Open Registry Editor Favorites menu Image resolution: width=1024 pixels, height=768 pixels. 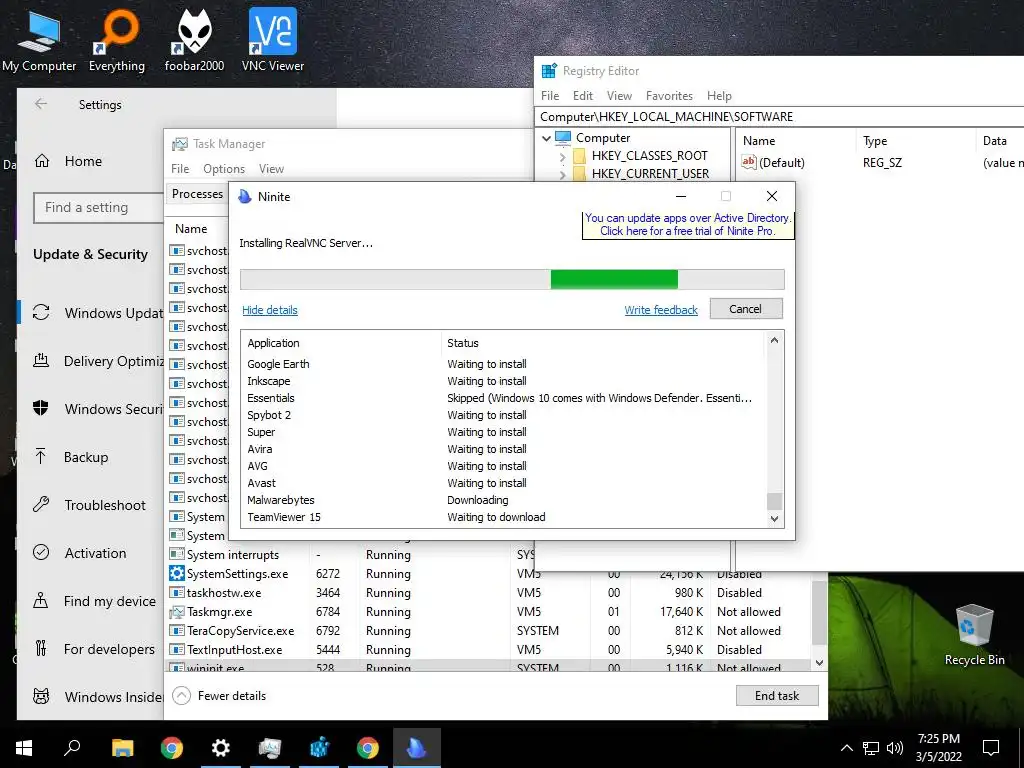click(x=669, y=95)
